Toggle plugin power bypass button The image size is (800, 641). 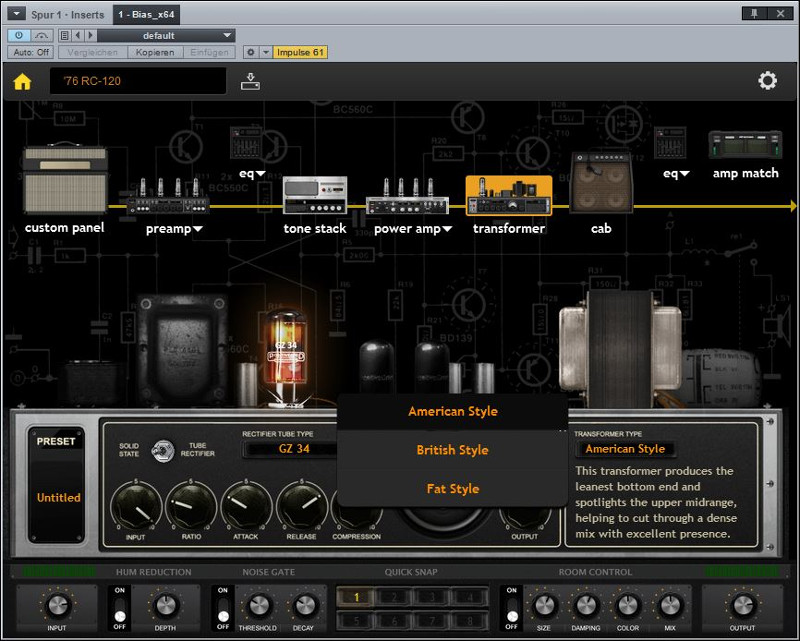(19, 35)
